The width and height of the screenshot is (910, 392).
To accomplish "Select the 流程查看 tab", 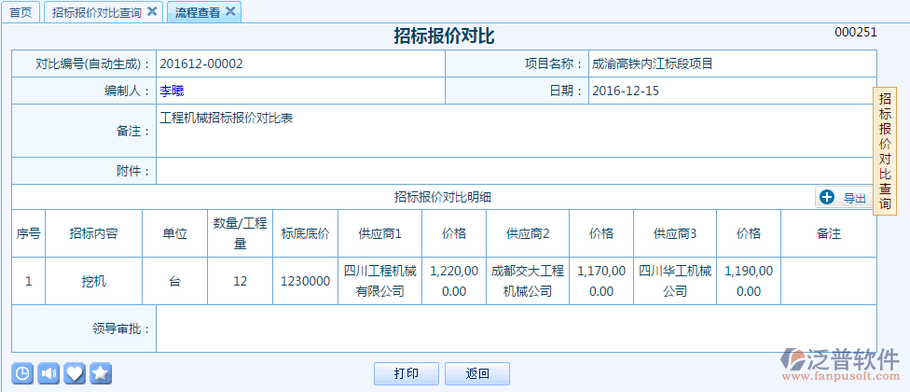I will pyautogui.click(x=197, y=13).
